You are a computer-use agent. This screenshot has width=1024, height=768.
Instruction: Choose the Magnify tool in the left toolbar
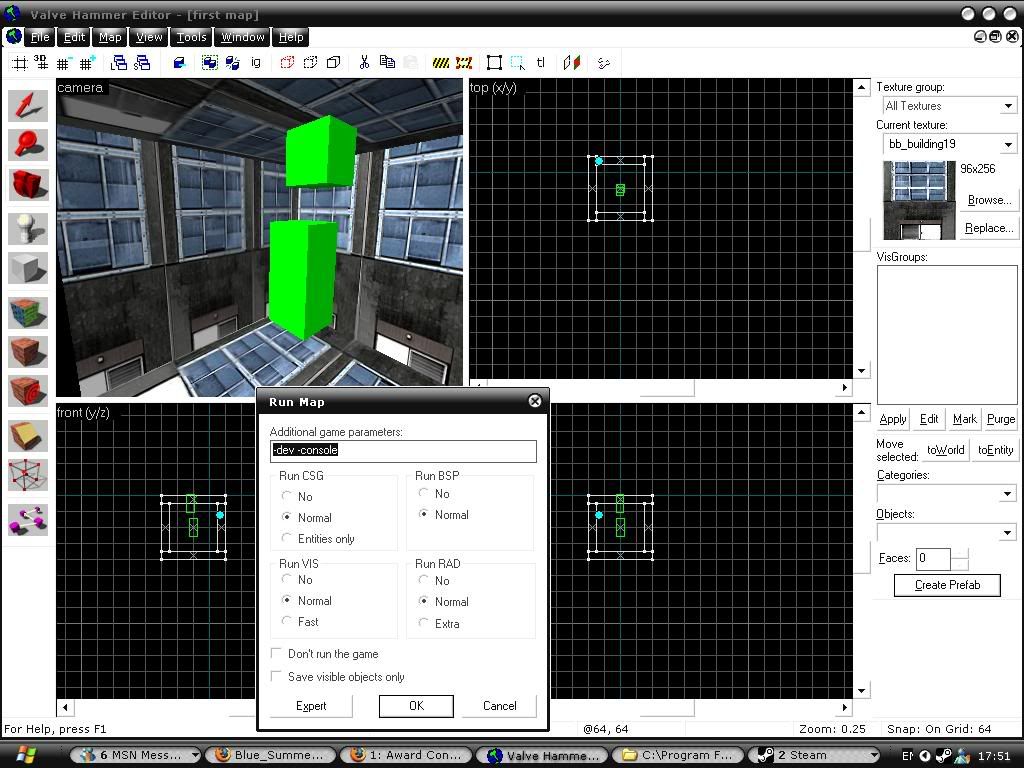[28, 145]
